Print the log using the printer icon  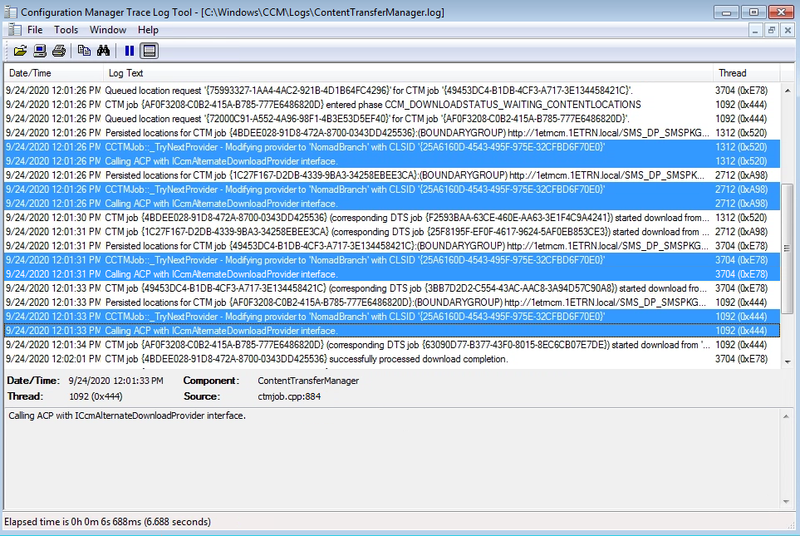[x=59, y=51]
